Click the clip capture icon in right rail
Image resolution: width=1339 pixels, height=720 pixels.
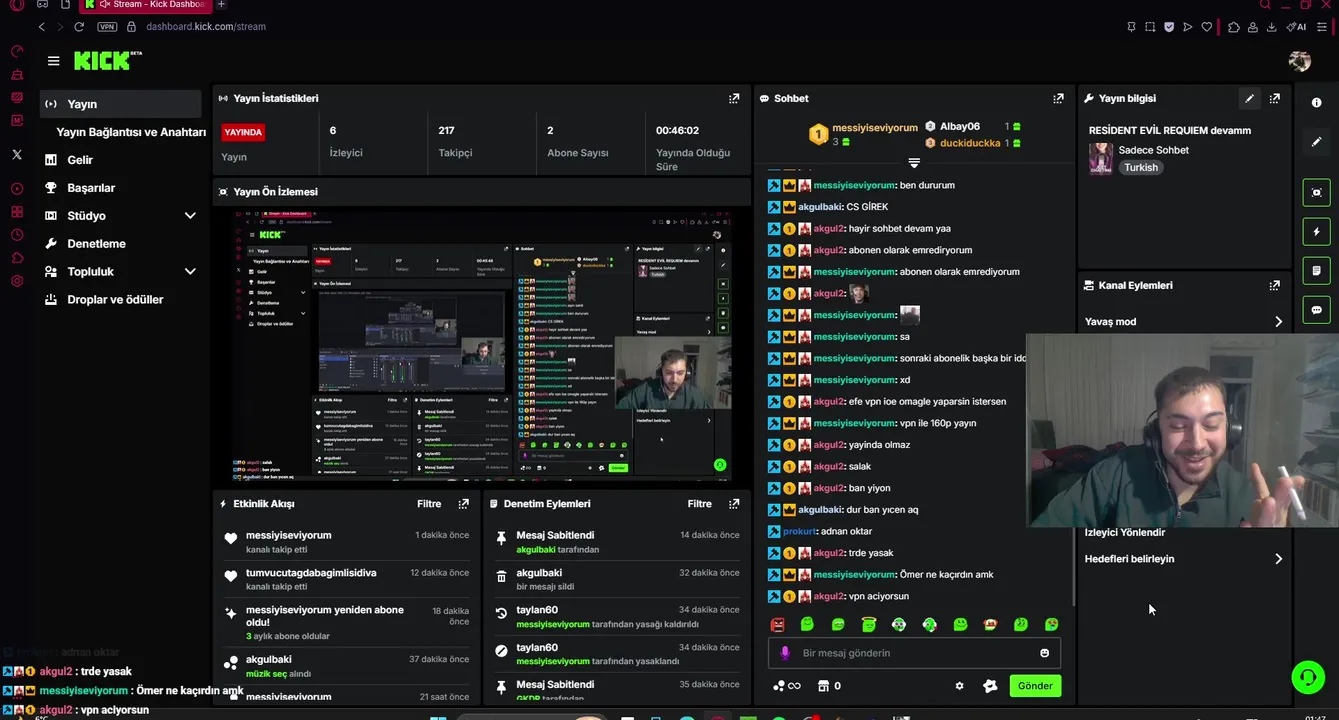point(1316,193)
